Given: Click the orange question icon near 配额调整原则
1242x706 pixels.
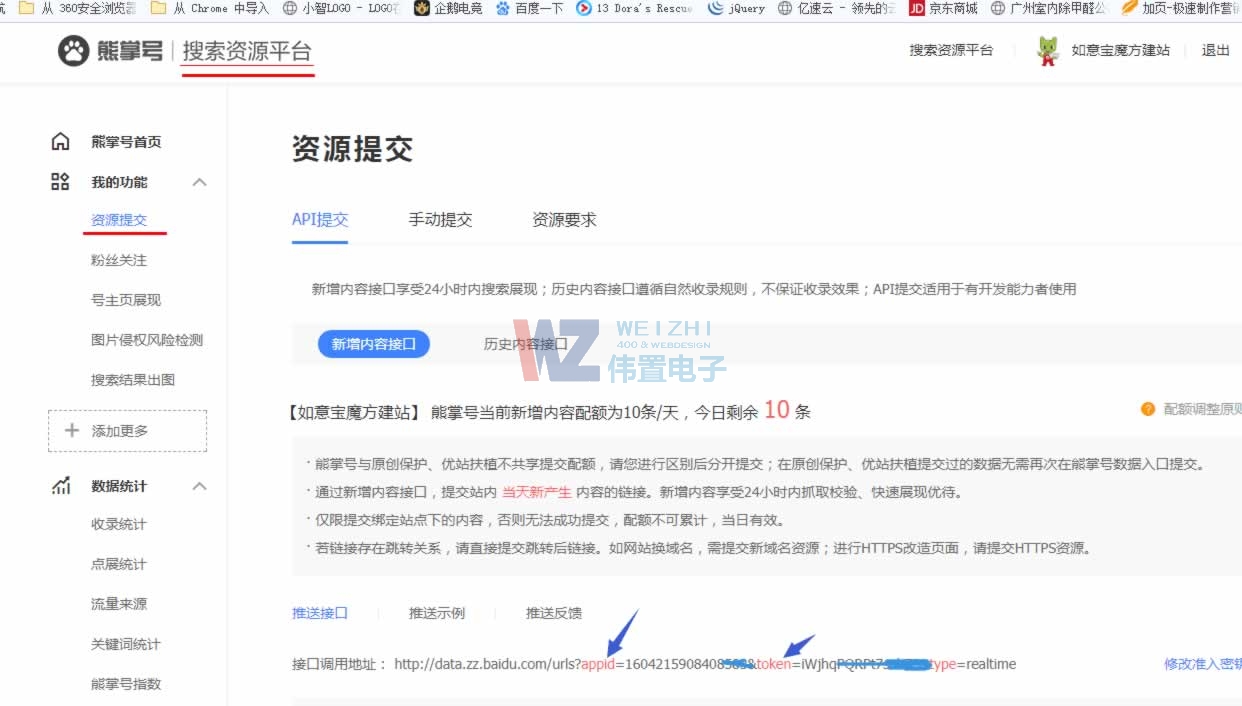Looking at the screenshot, I should (x=1148, y=409).
